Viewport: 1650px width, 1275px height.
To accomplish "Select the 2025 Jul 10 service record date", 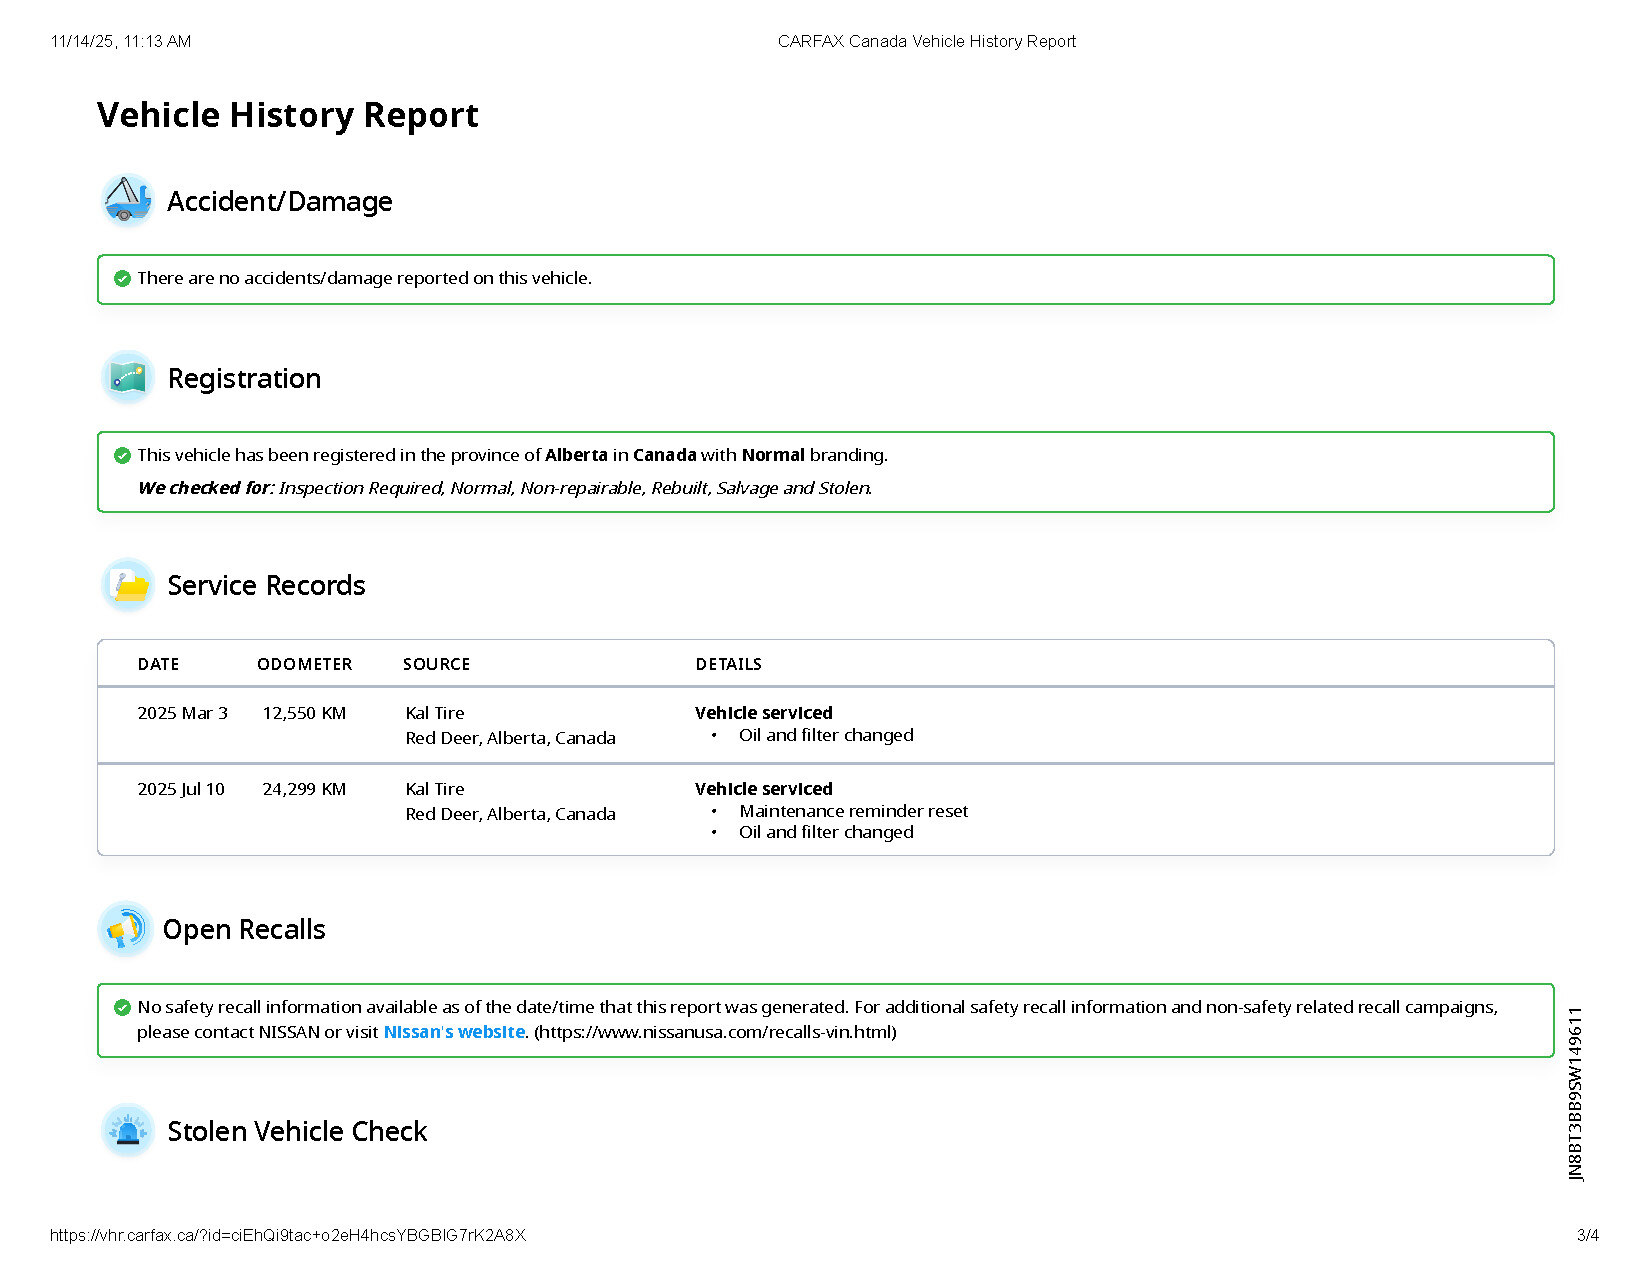I will click(x=181, y=789).
